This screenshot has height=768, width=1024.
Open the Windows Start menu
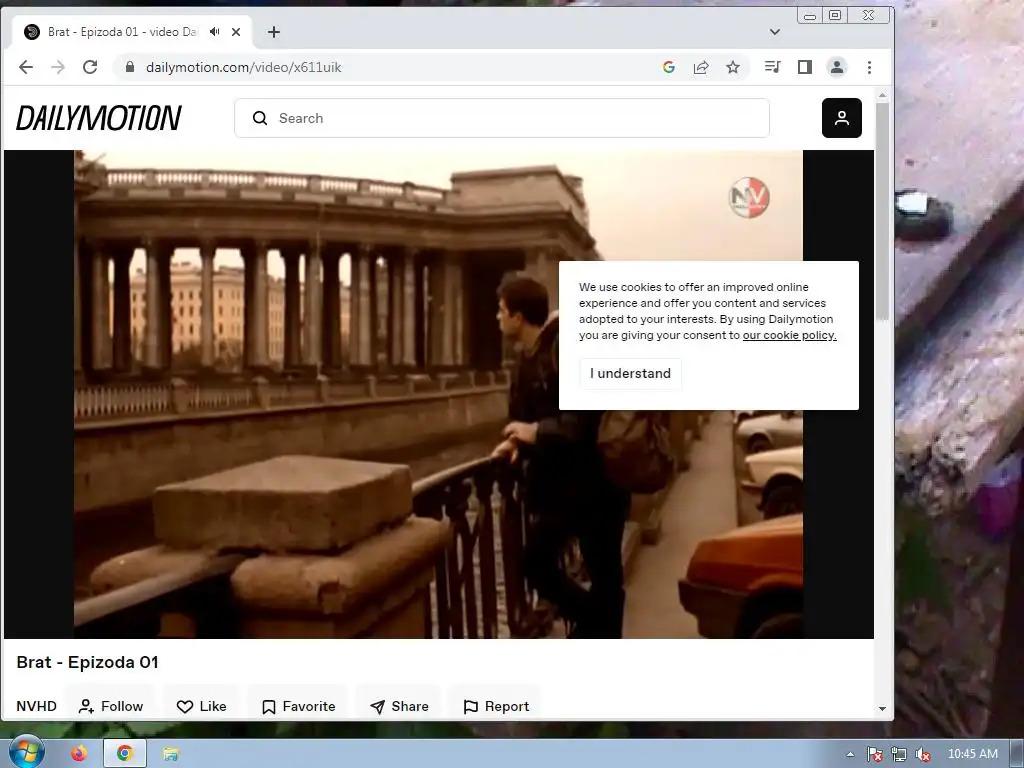pos(26,752)
